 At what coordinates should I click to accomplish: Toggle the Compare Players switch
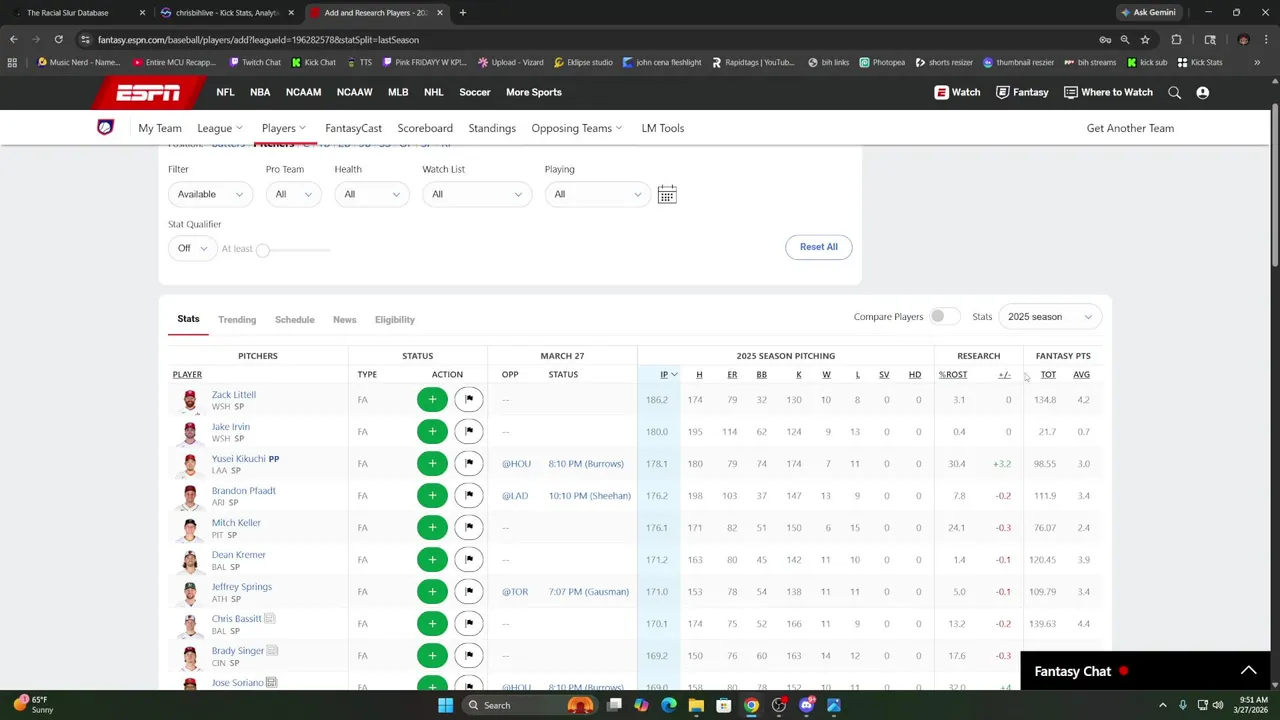[943, 316]
